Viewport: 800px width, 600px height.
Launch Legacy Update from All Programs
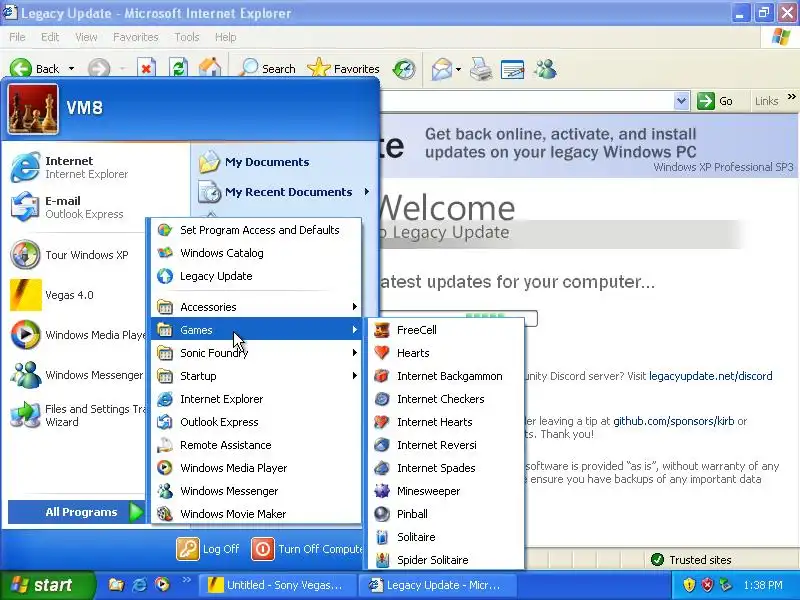(256, 276)
